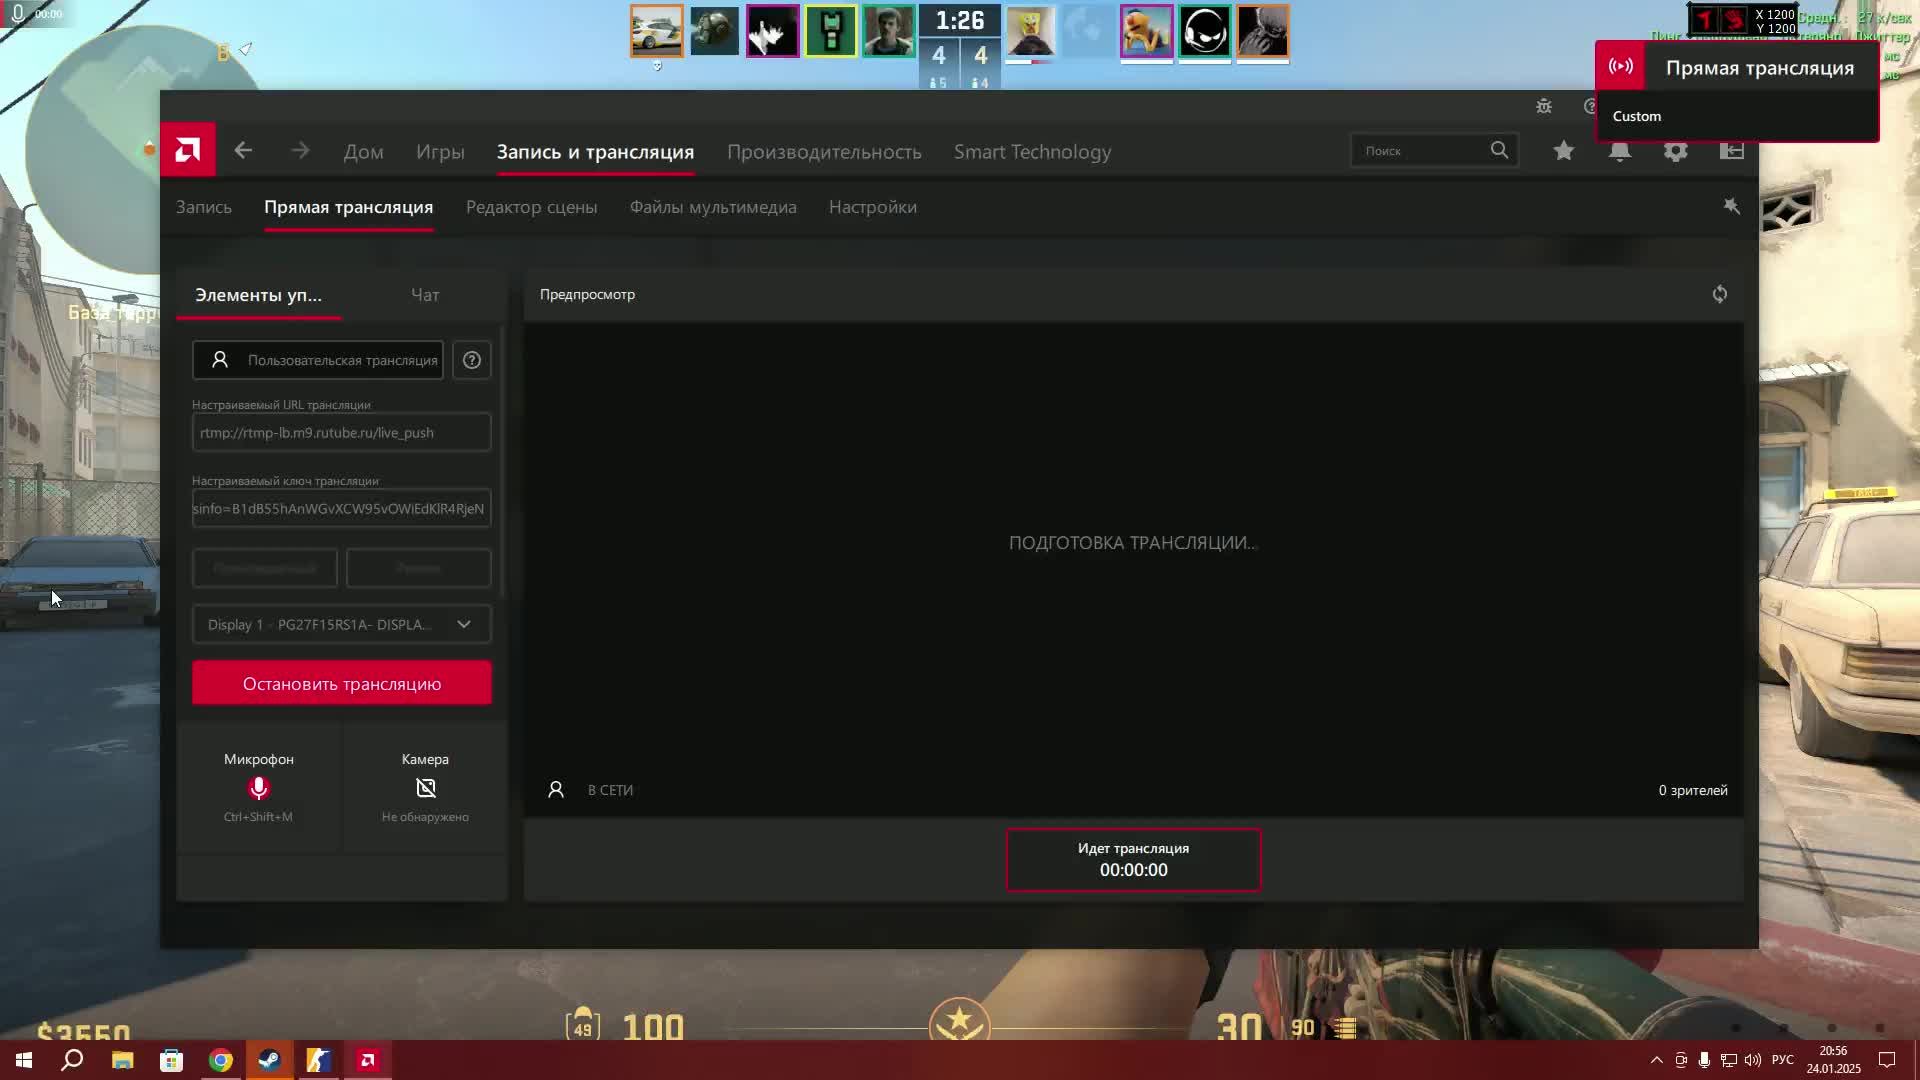The height and width of the screenshot is (1080, 1920).
Task: Click the help icon beside the streaming service
Action: [x=472, y=360]
